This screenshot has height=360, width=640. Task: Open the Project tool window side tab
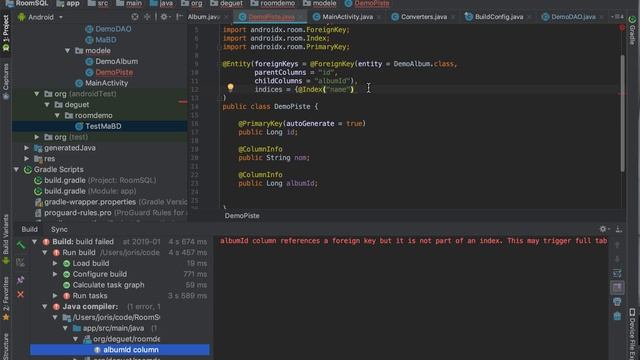pyautogui.click(x=6, y=33)
